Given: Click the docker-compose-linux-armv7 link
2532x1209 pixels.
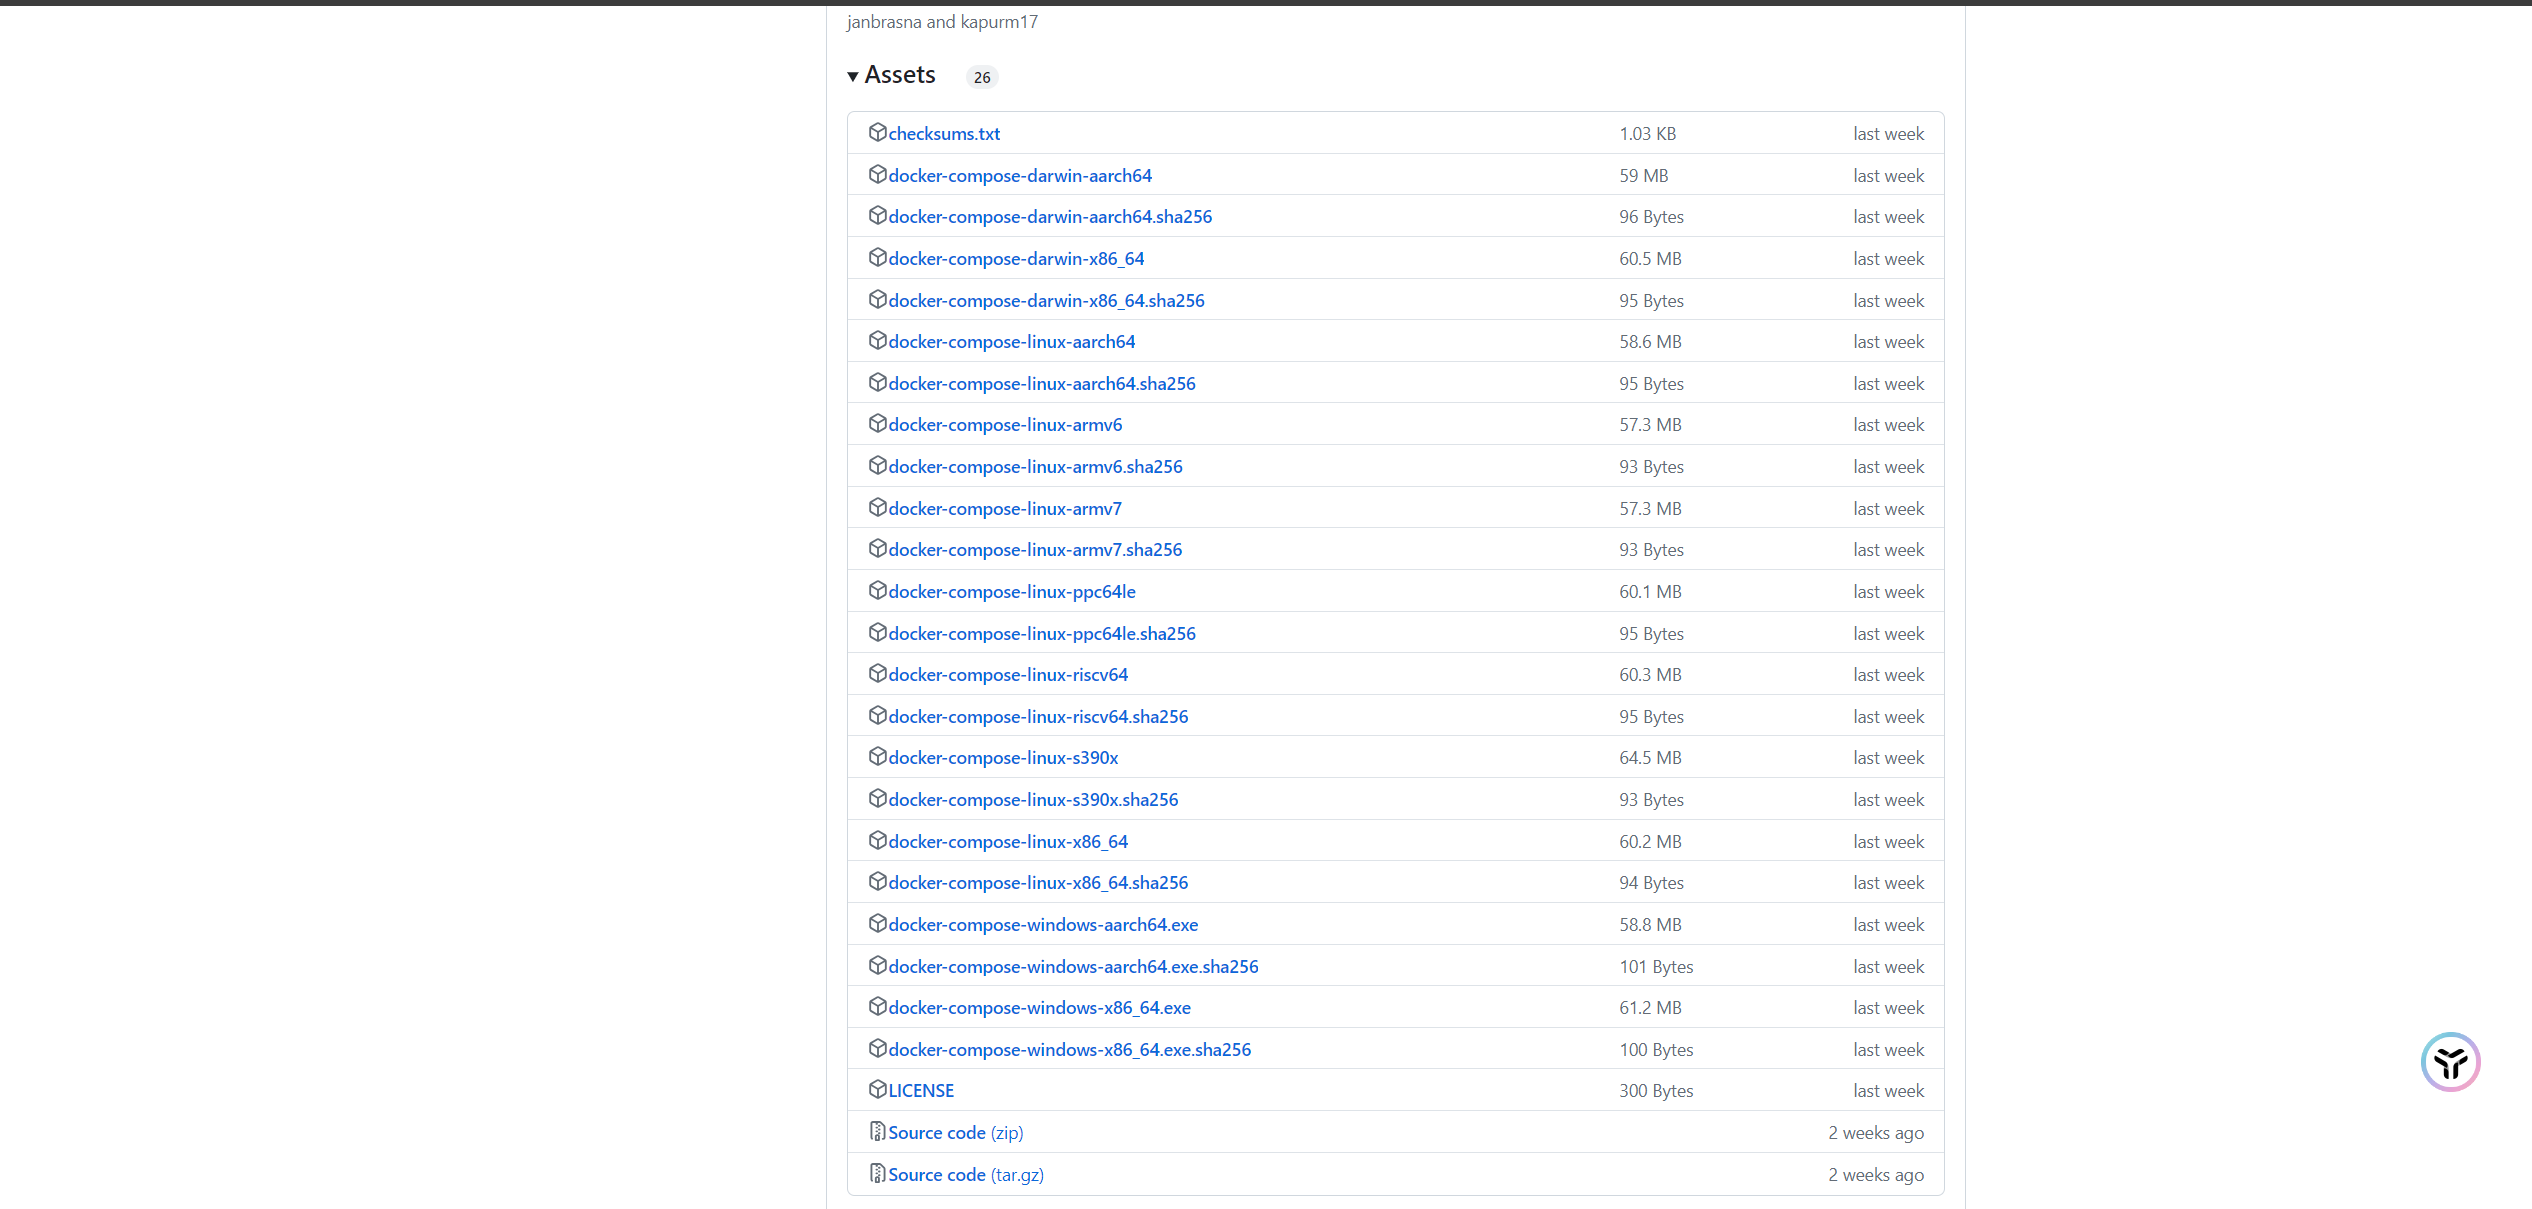Looking at the screenshot, I should click(1005, 509).
